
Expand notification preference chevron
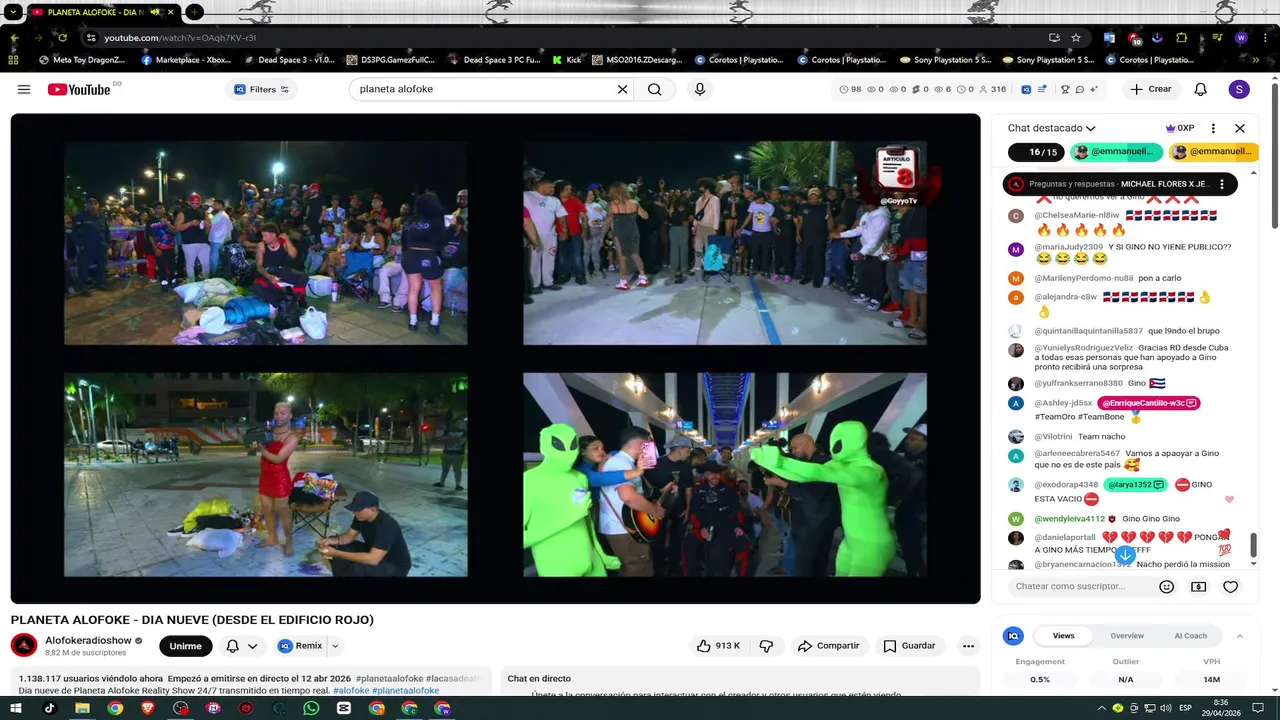pyautogui.click(x=253, y=646)
